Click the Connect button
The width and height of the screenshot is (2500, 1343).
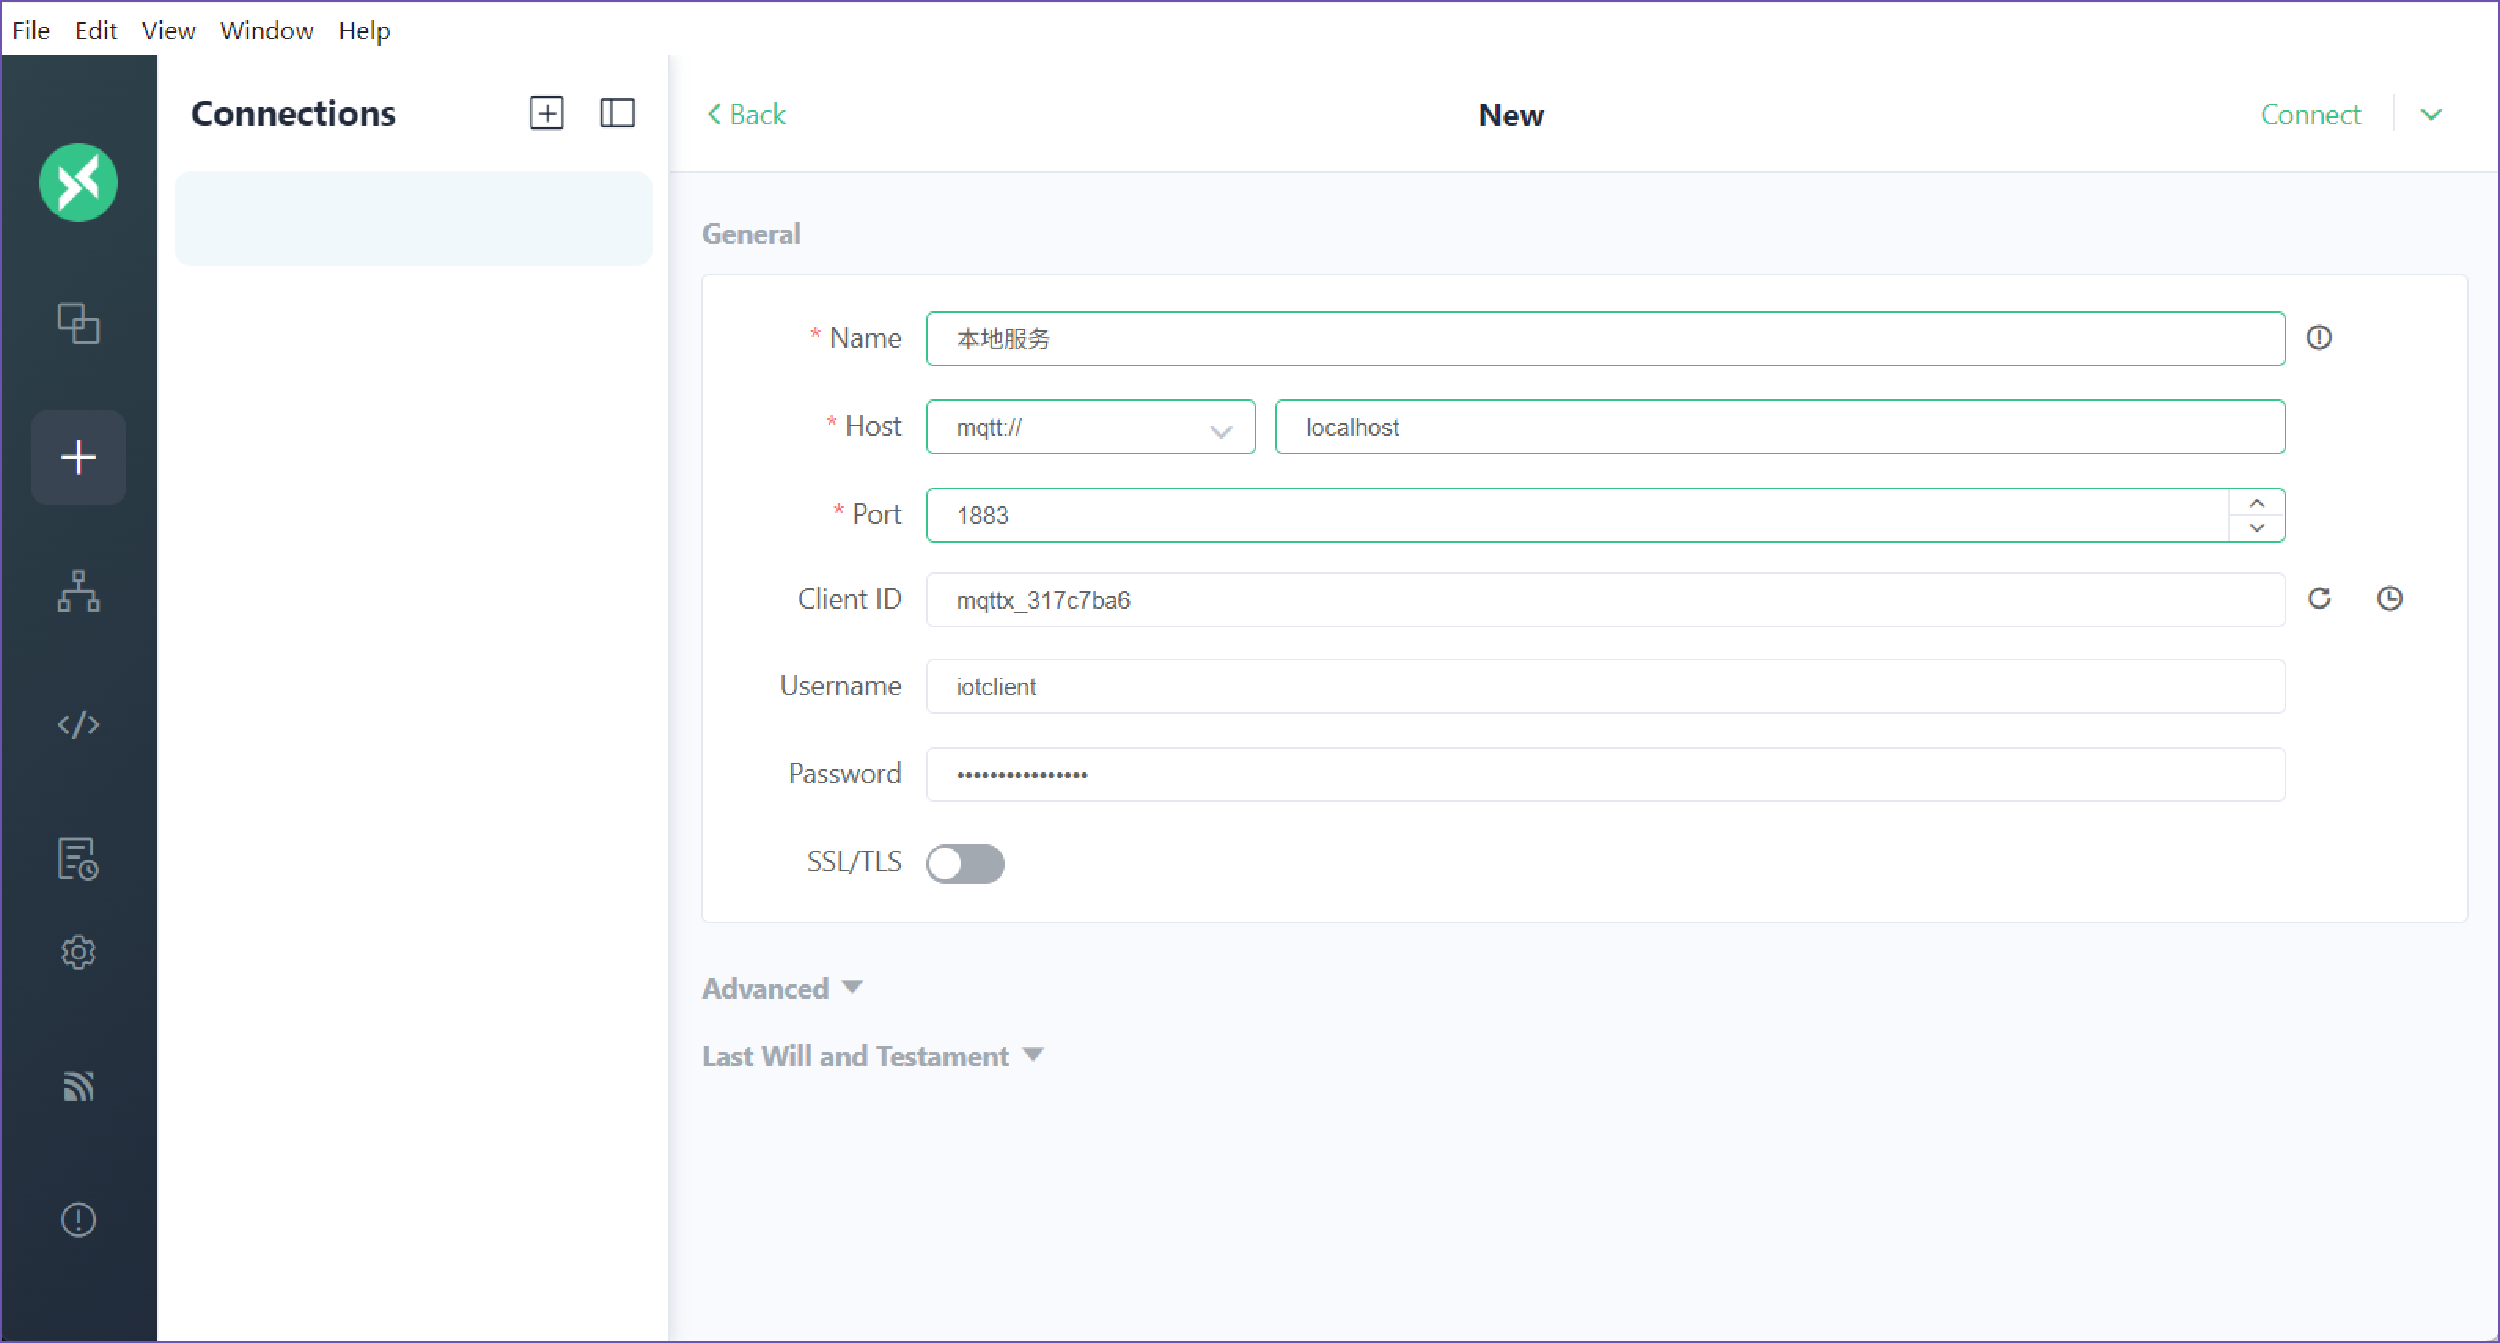[2310, 115]
